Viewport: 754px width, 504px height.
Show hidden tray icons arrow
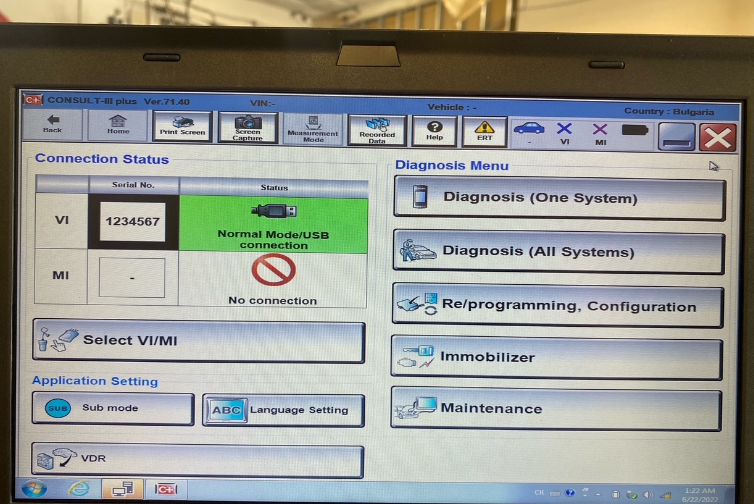[x=598, y=494]
